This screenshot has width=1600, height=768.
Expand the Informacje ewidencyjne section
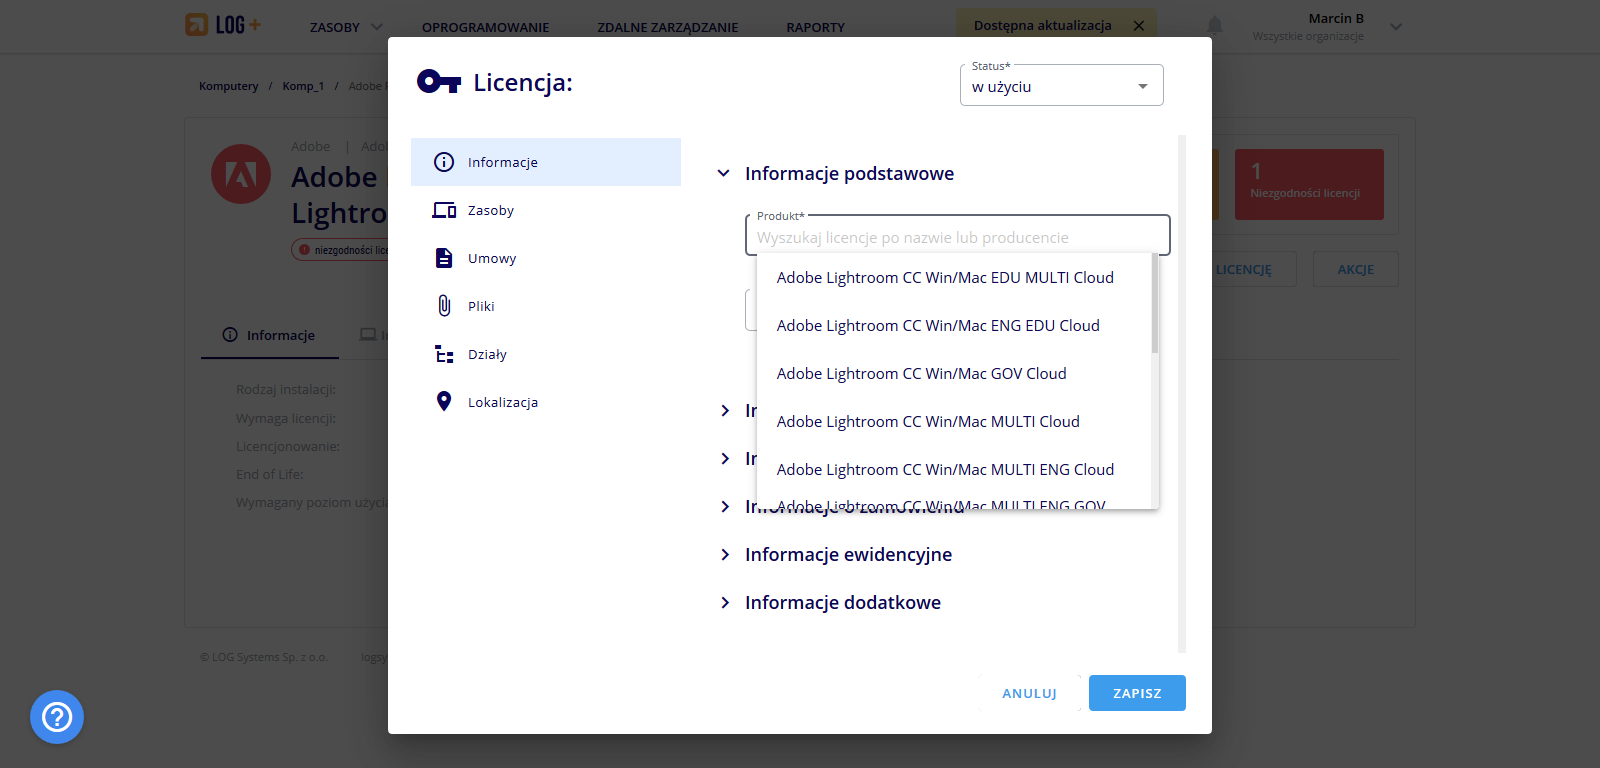(725, 555)
